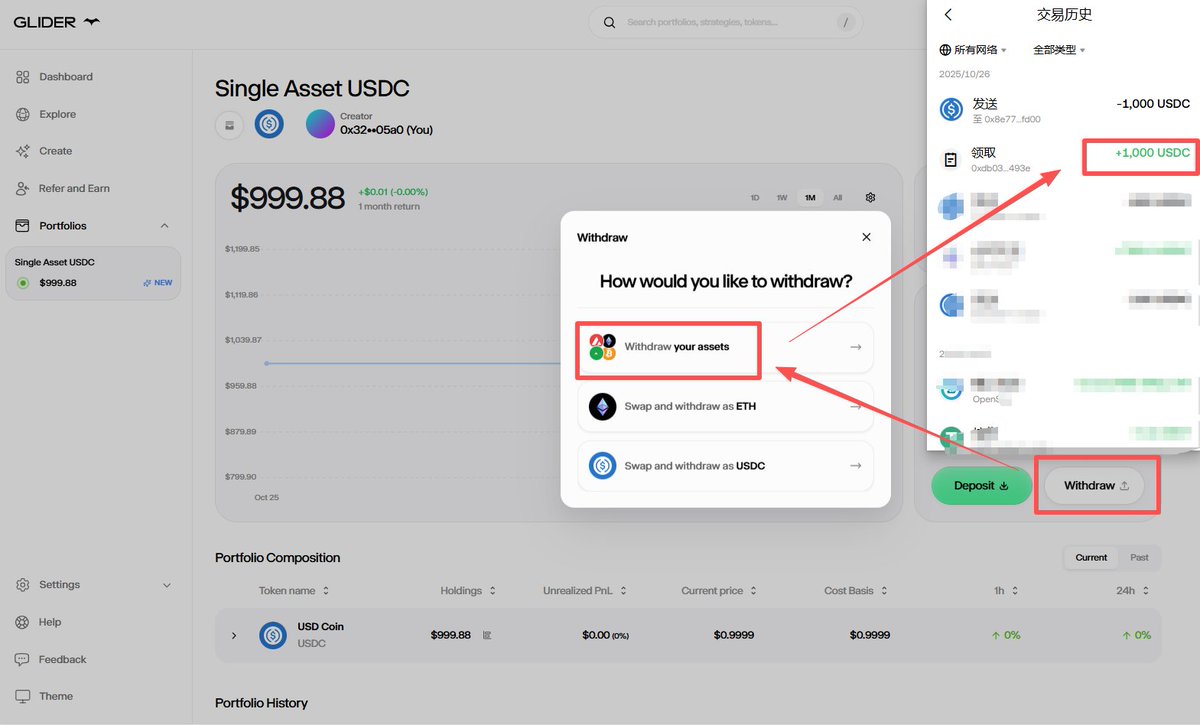1200x725 pixels.
Task: Open Create in the sidebar
Action: 44,151
